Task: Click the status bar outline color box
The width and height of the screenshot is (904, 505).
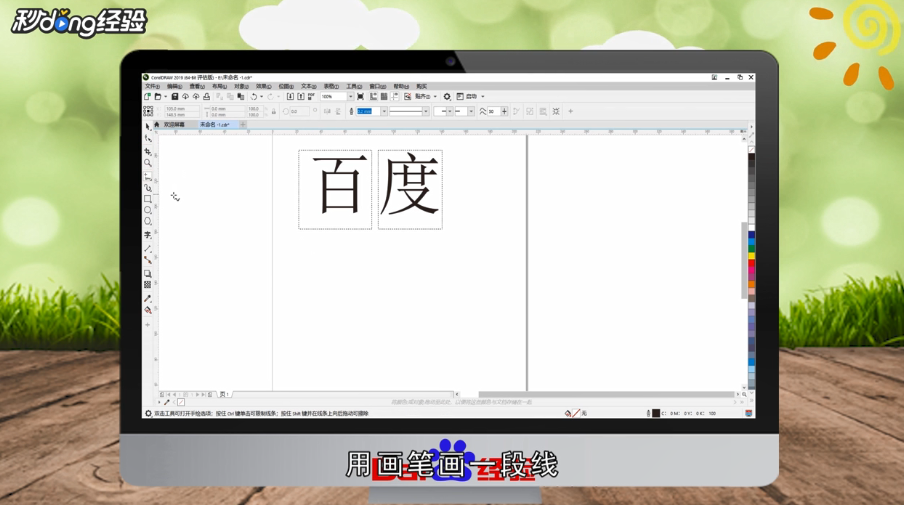Action: coord(656,413)
